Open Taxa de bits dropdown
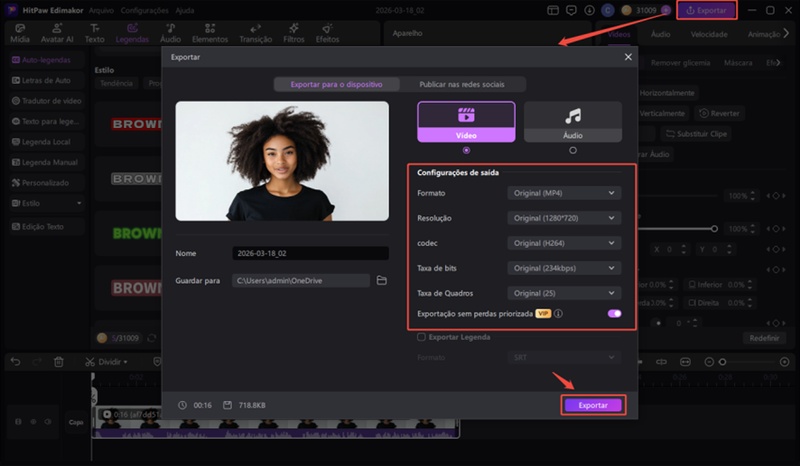Viewport: 800px width, 466px height. (x=564, y=268)
